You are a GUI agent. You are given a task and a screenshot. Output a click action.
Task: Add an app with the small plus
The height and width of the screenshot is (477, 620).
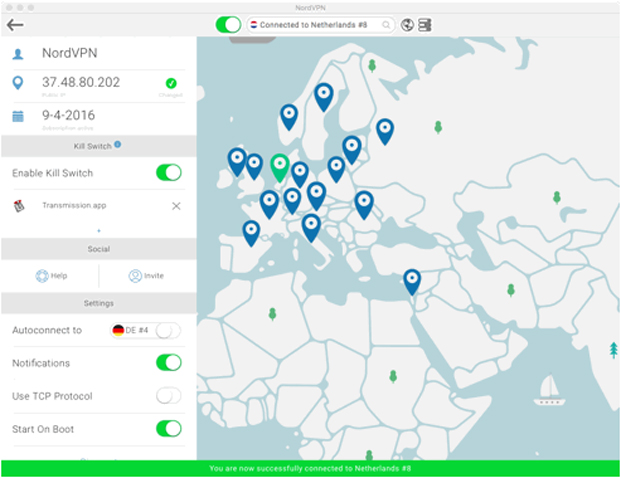[99, 231]
